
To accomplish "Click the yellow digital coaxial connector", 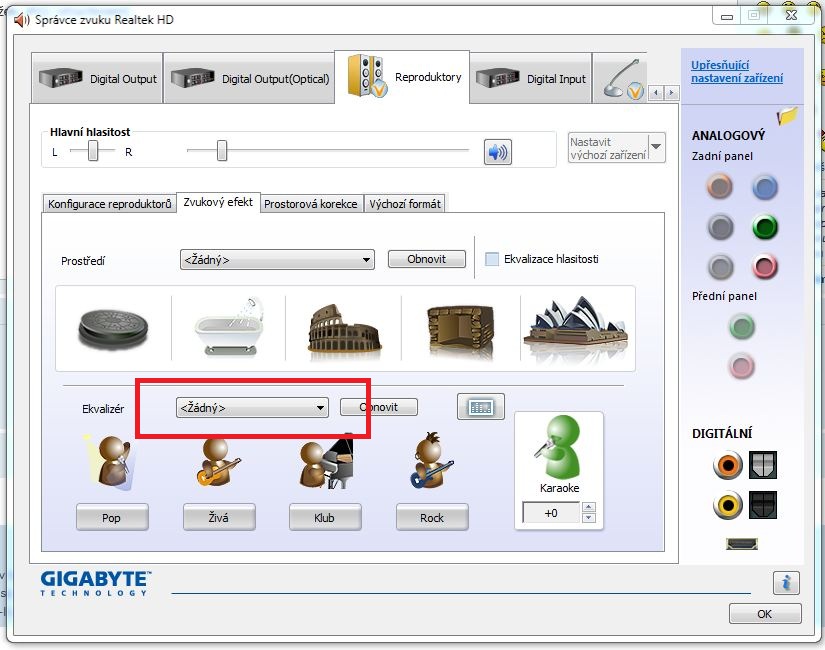I will coord(728,505).
